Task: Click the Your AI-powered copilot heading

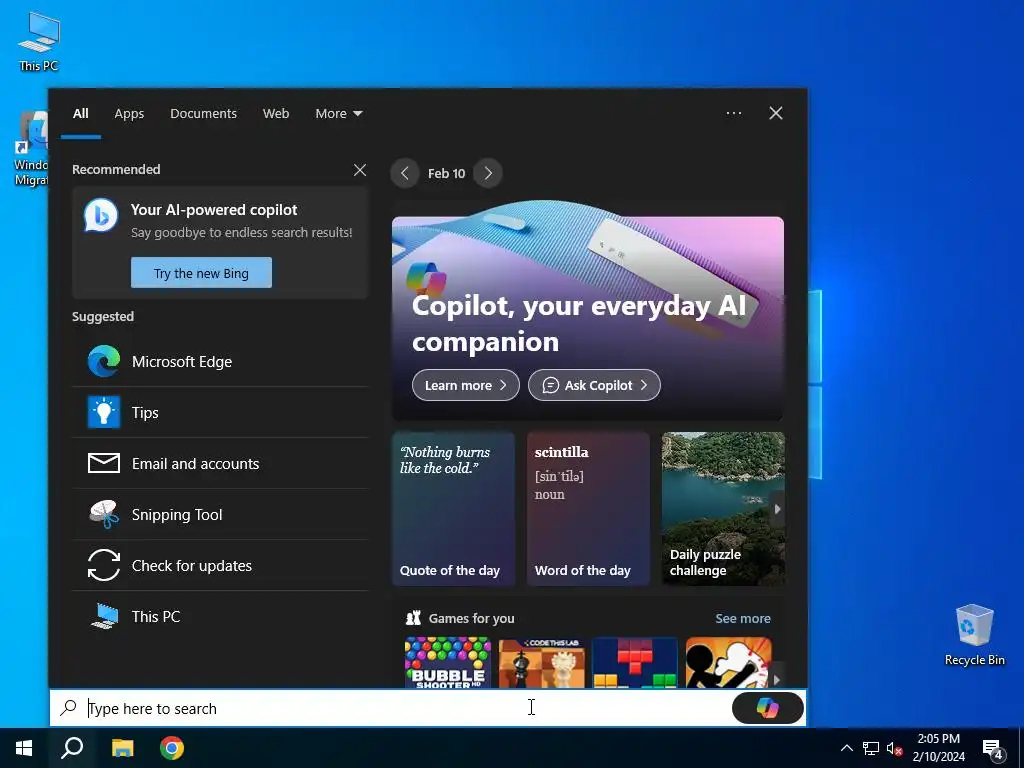Action: click(214, 210)
